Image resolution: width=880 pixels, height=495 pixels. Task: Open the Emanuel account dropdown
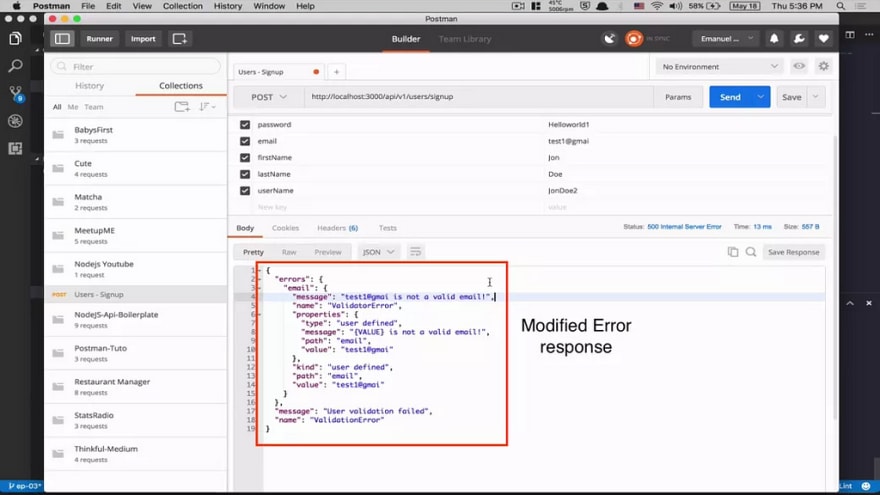tap(727, 39)
